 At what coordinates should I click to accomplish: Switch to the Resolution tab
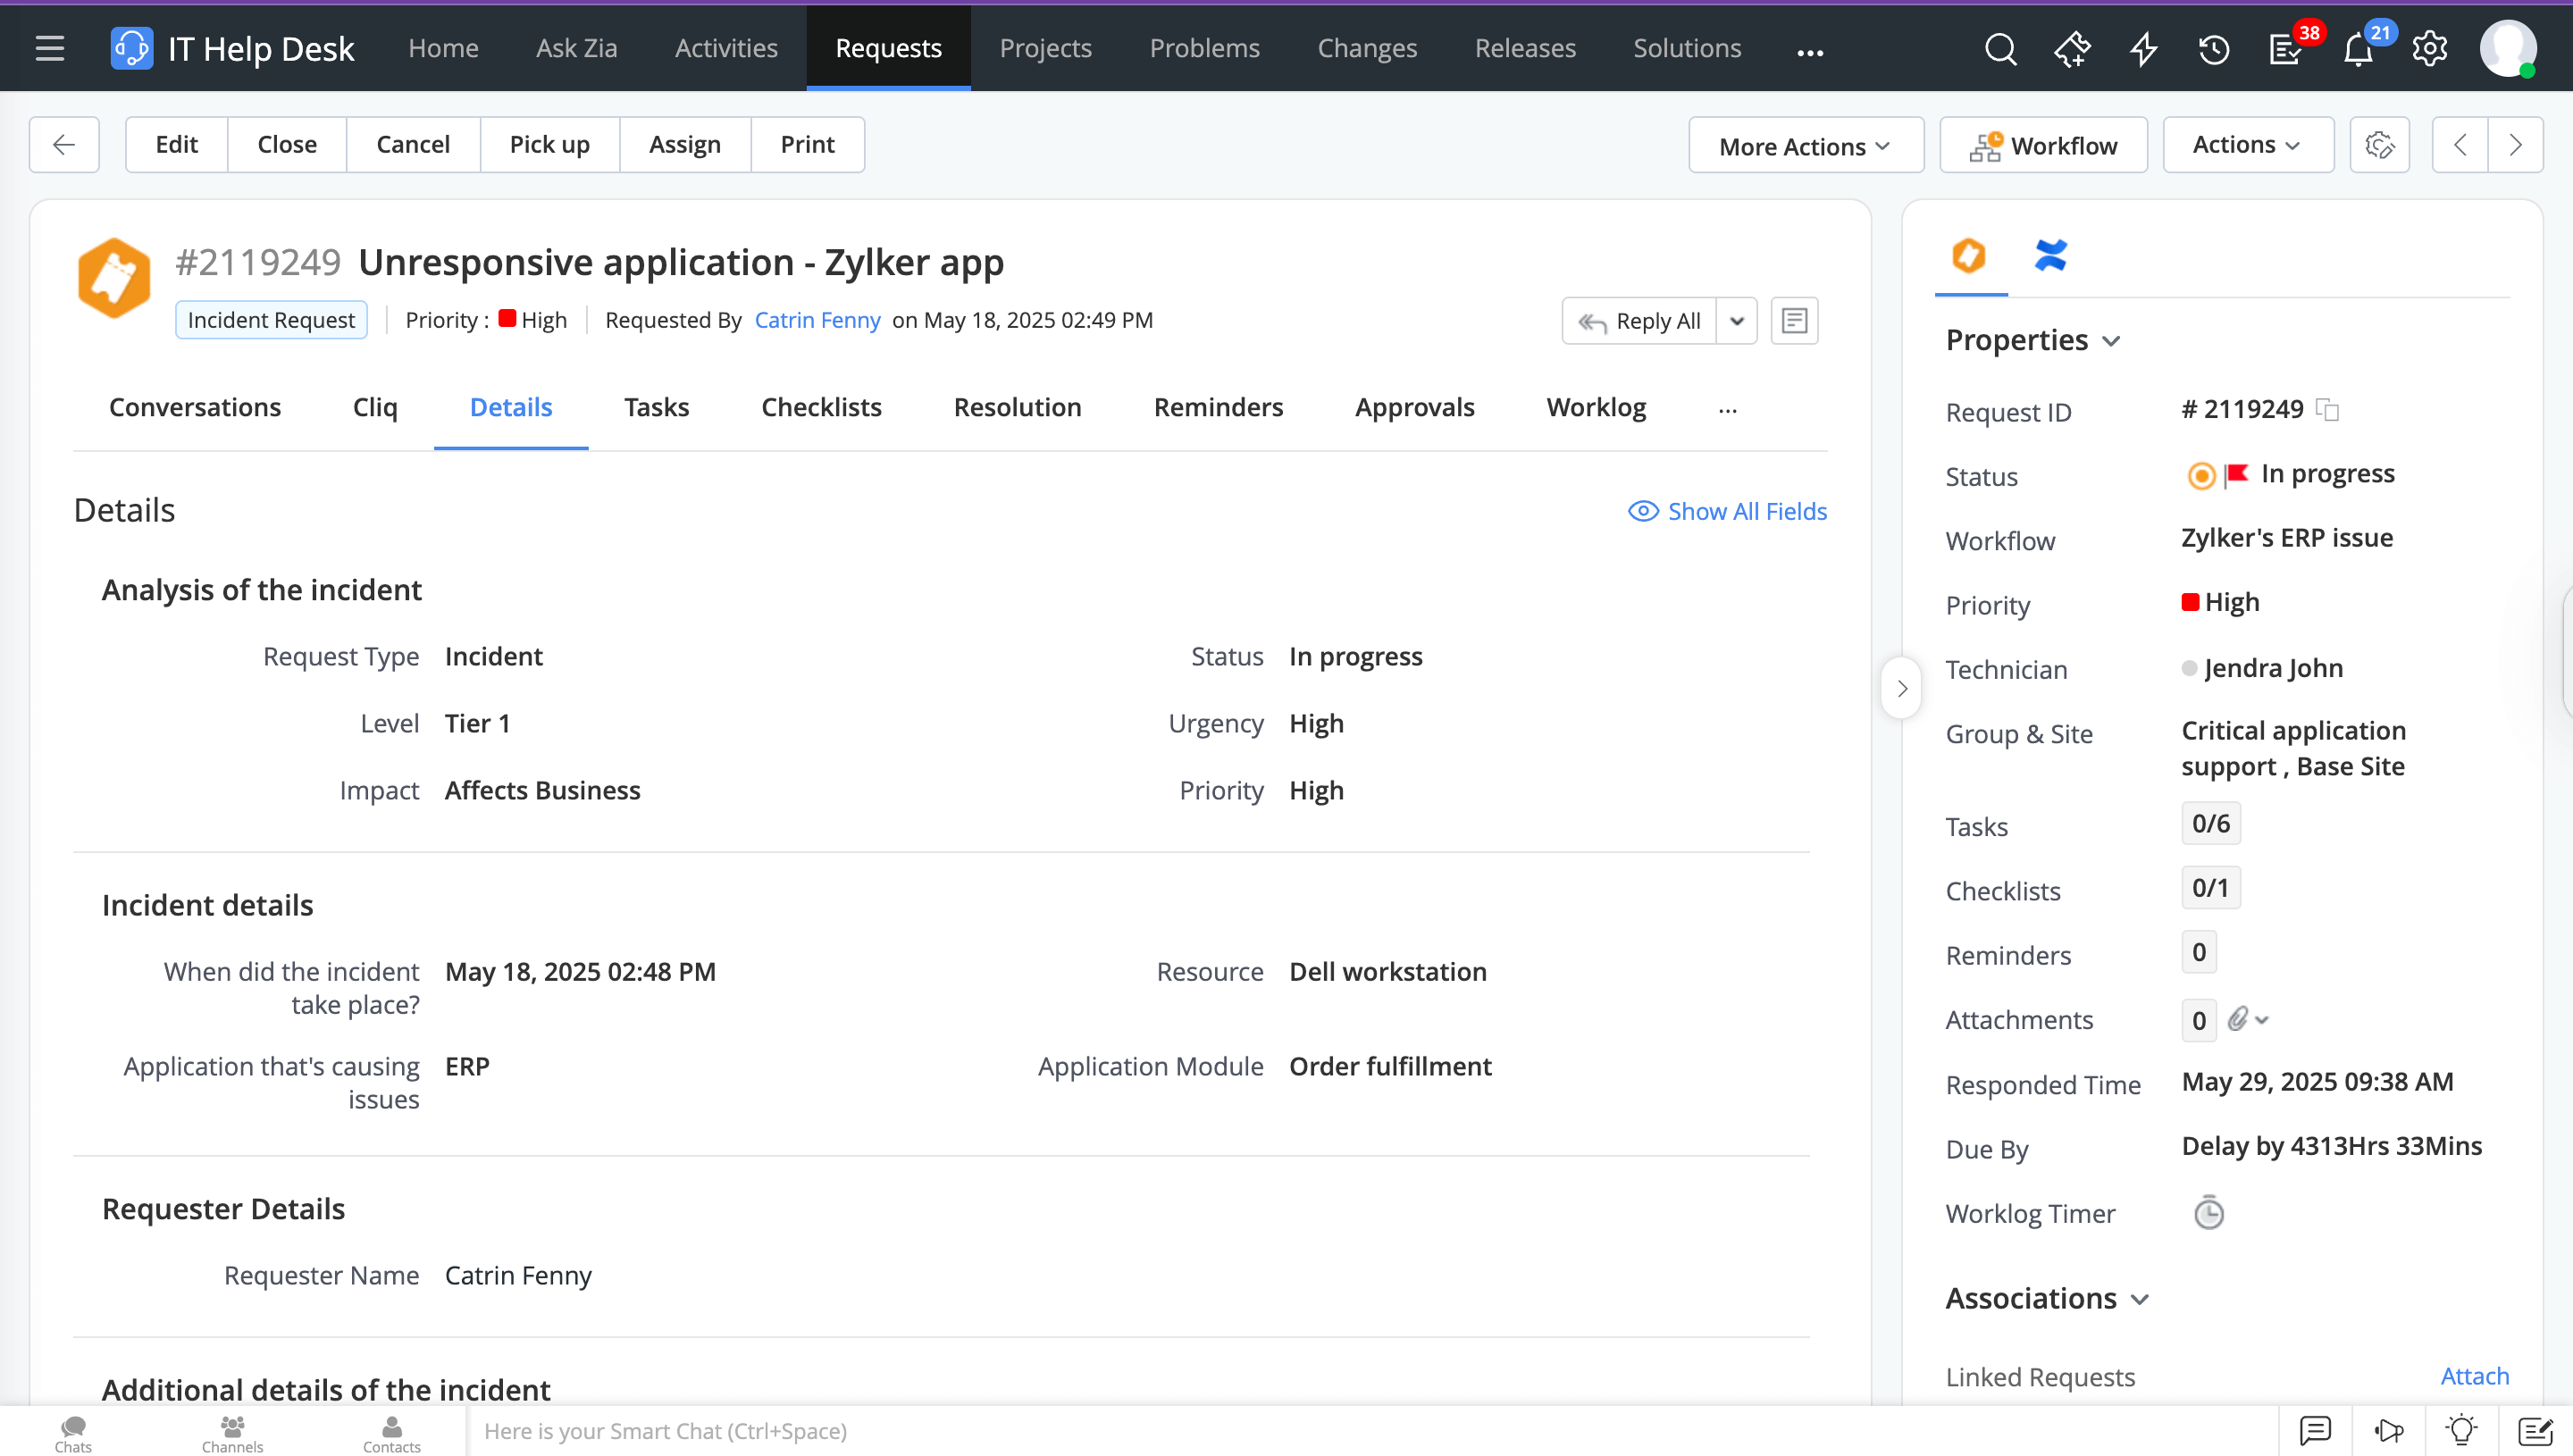[x=1017, y=407]
